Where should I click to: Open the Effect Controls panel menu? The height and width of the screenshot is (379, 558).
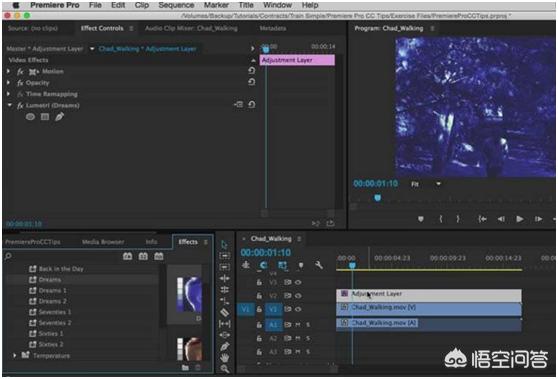[x=131, y=28]
